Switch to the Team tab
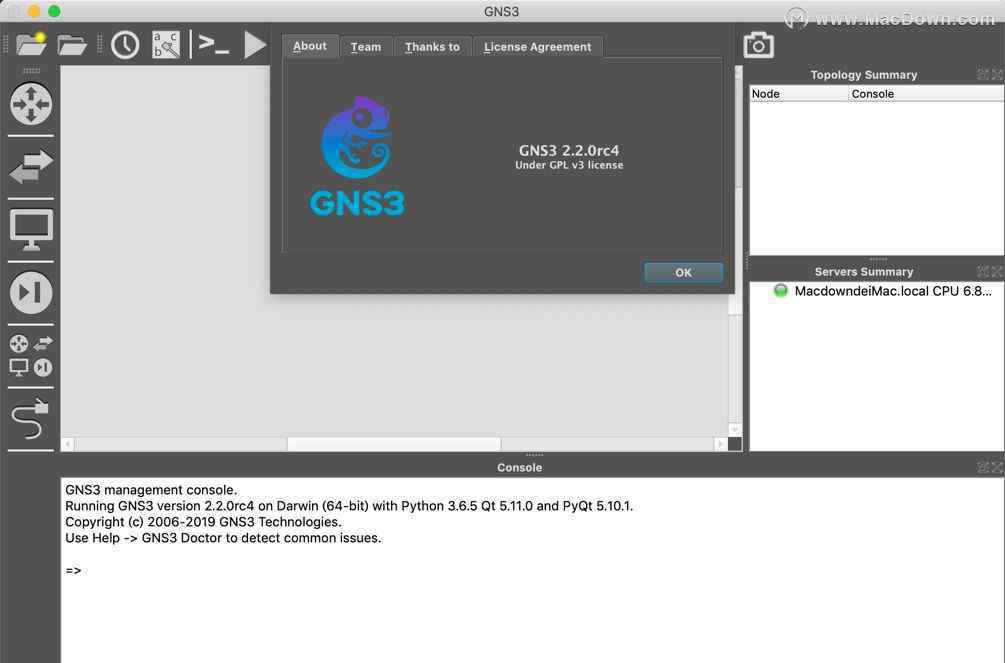This screenshot has height=663, width=1005. (366, 47)
